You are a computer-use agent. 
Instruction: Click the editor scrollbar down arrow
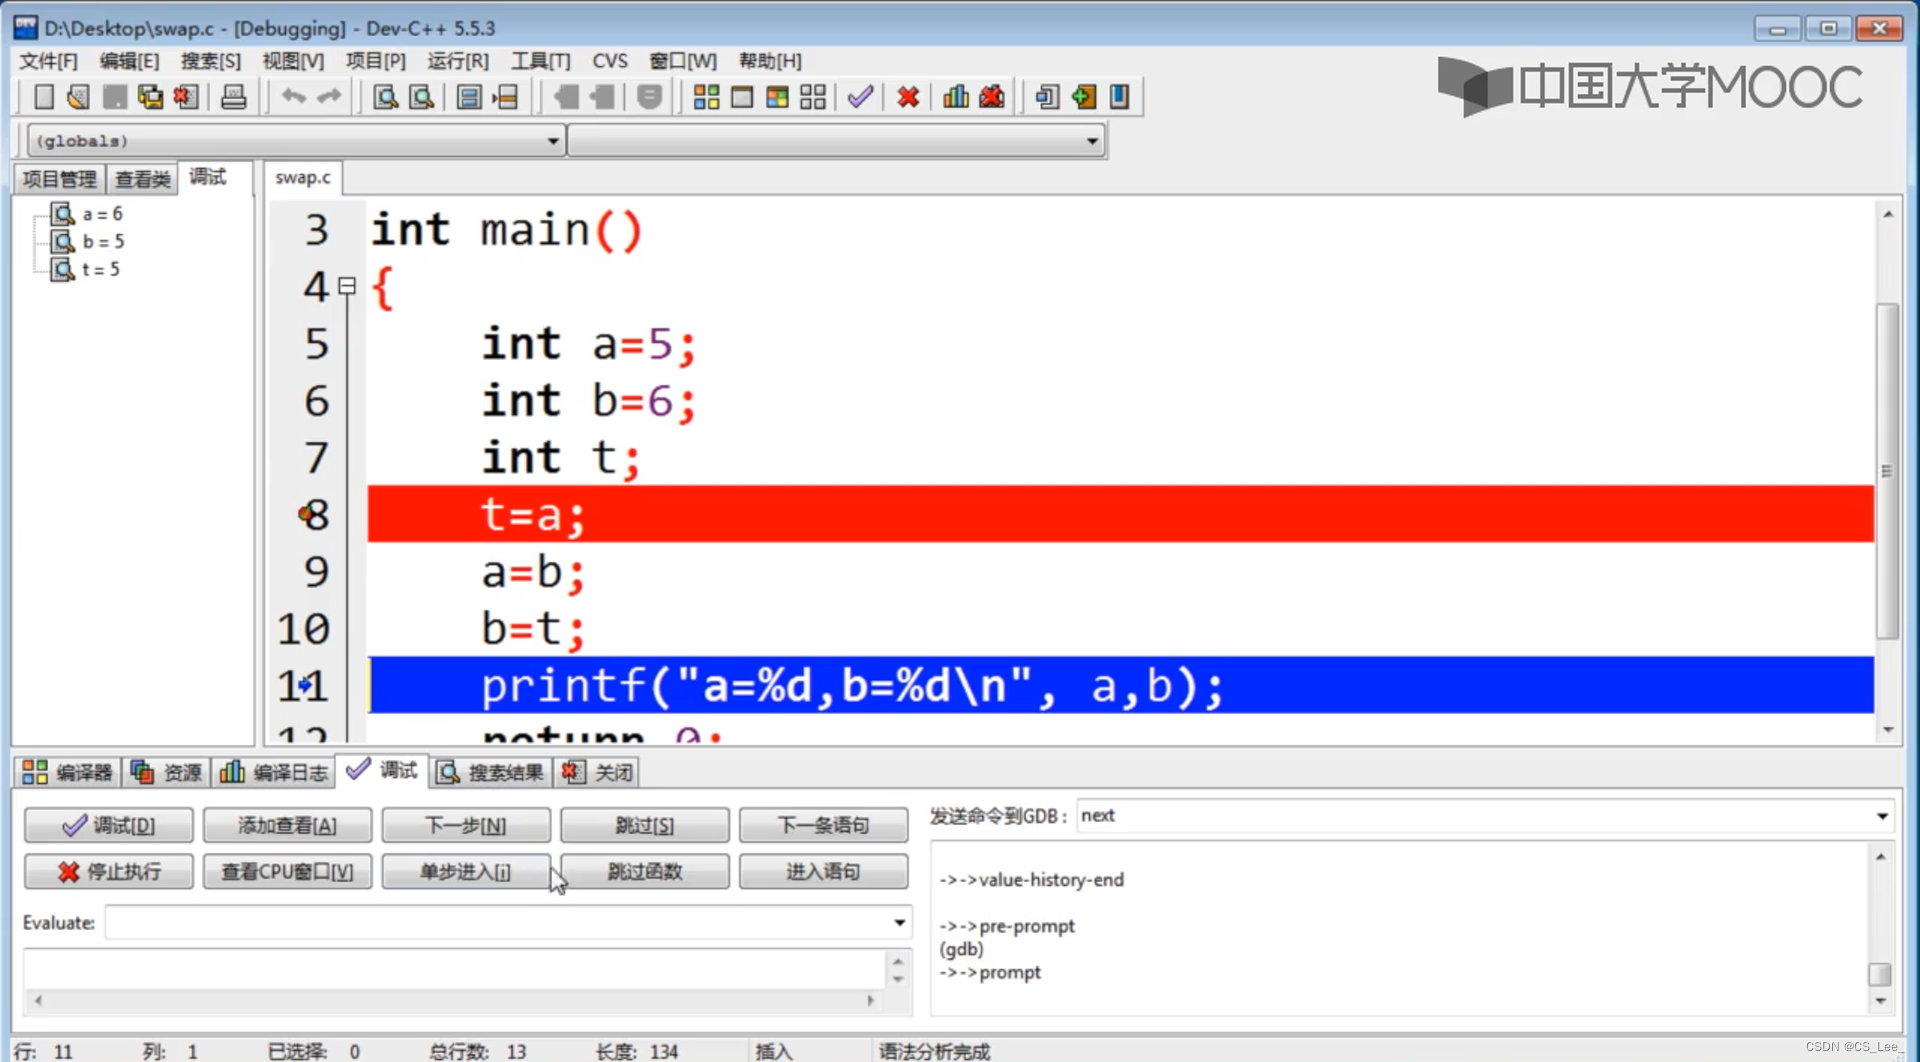1887,730
